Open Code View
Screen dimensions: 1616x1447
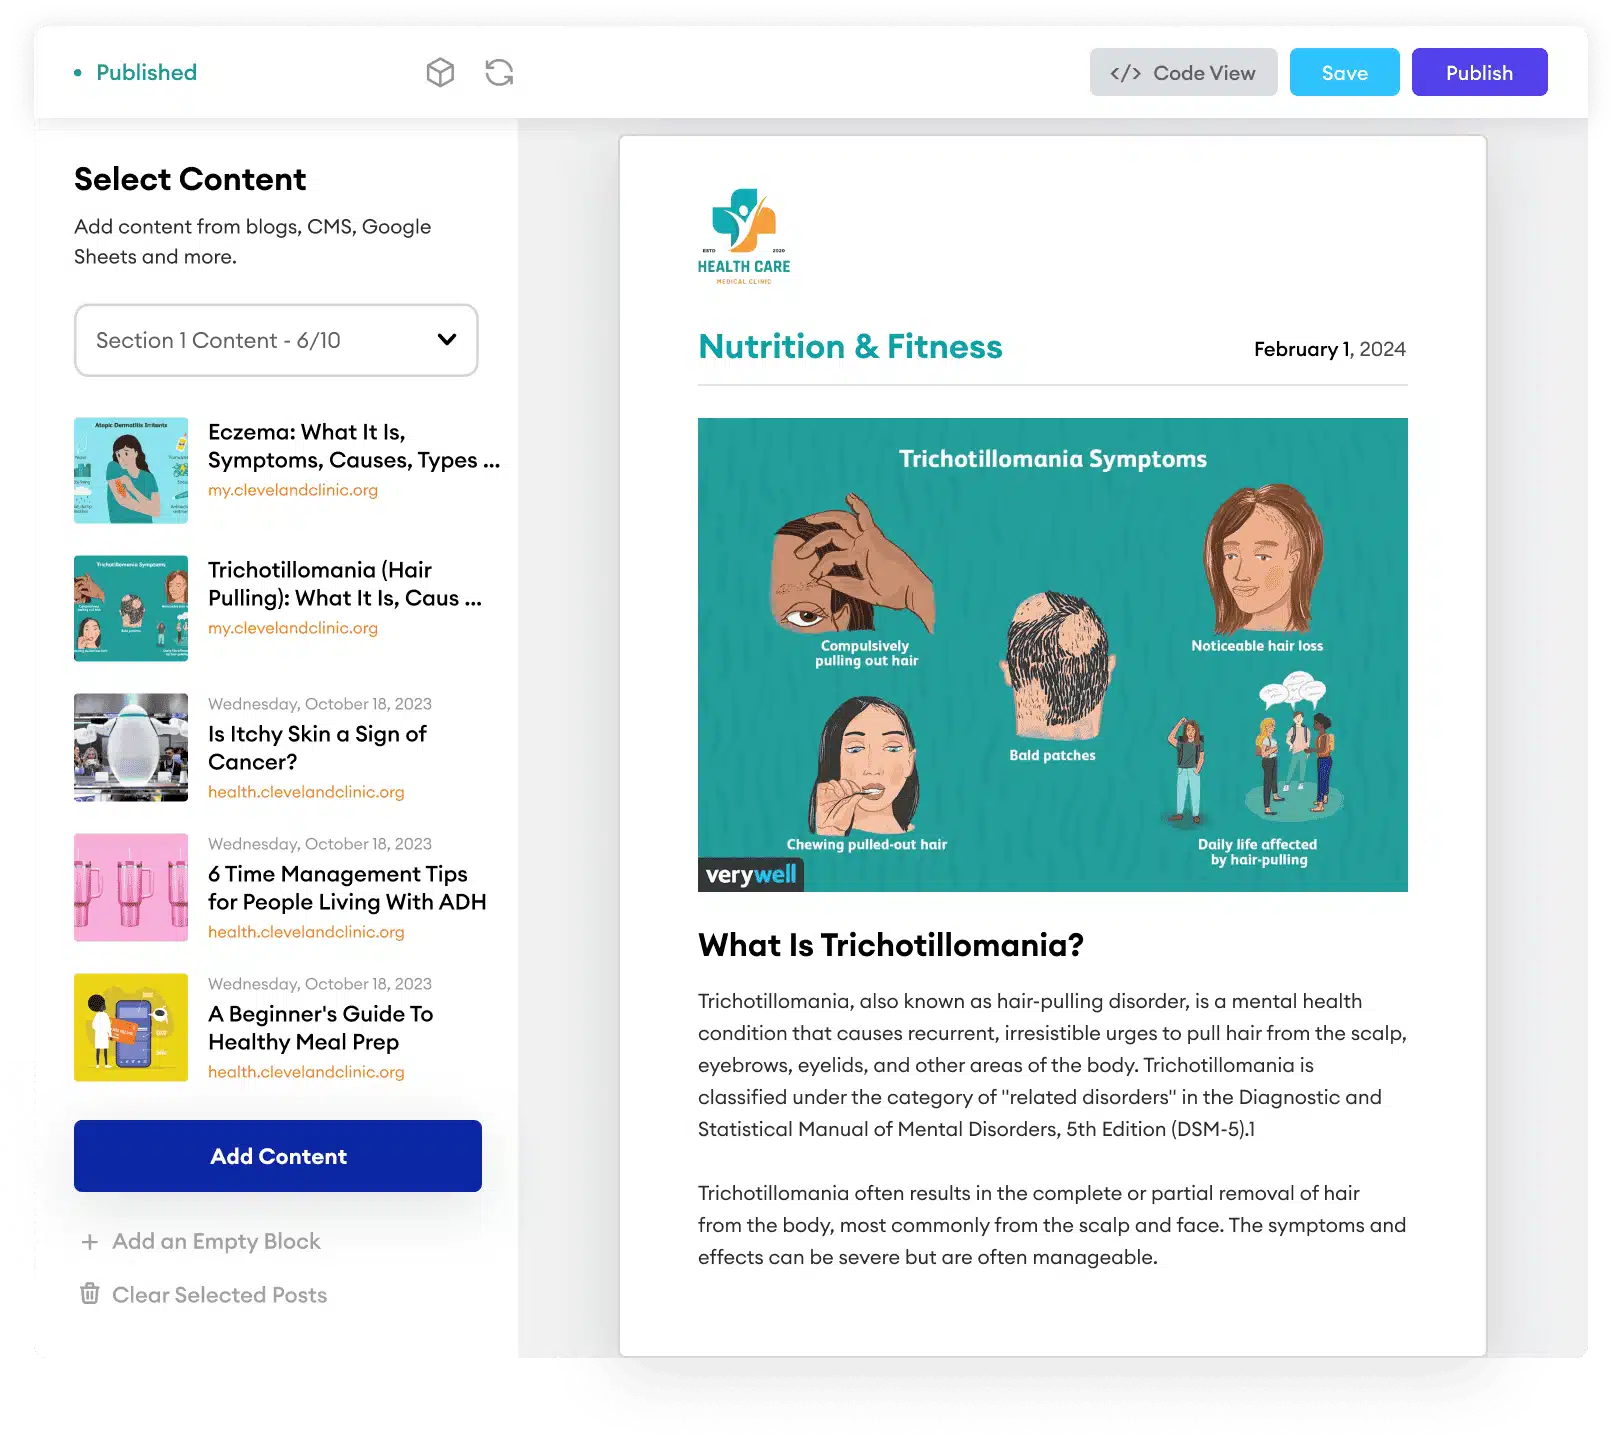point(1183,72)
